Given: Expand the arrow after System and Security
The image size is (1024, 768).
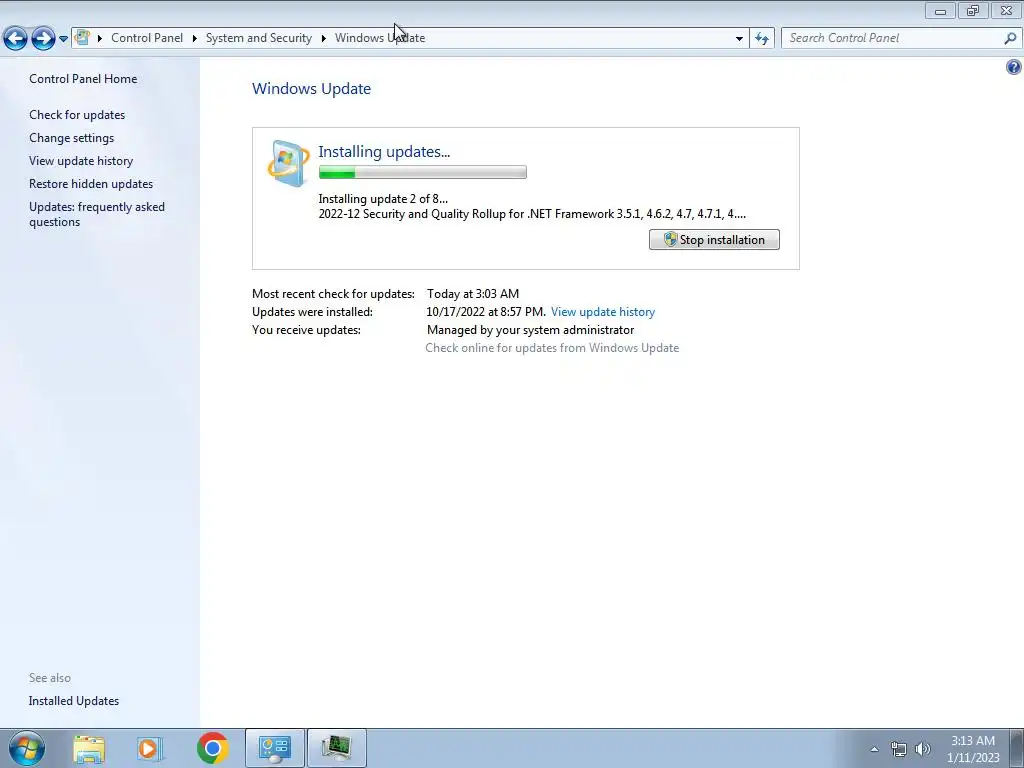Looking at the screenshot, I should [x=323, y=38].
